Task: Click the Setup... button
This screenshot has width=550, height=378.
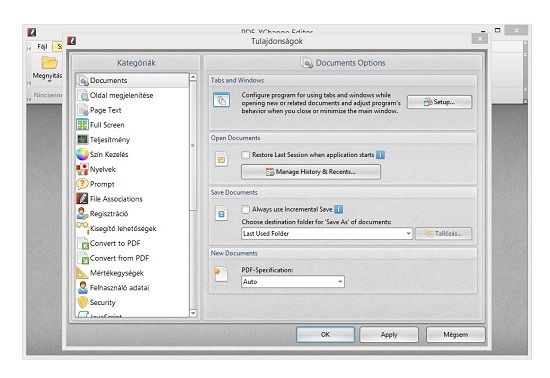Action: pyautogui.click(x=440, y=102)
